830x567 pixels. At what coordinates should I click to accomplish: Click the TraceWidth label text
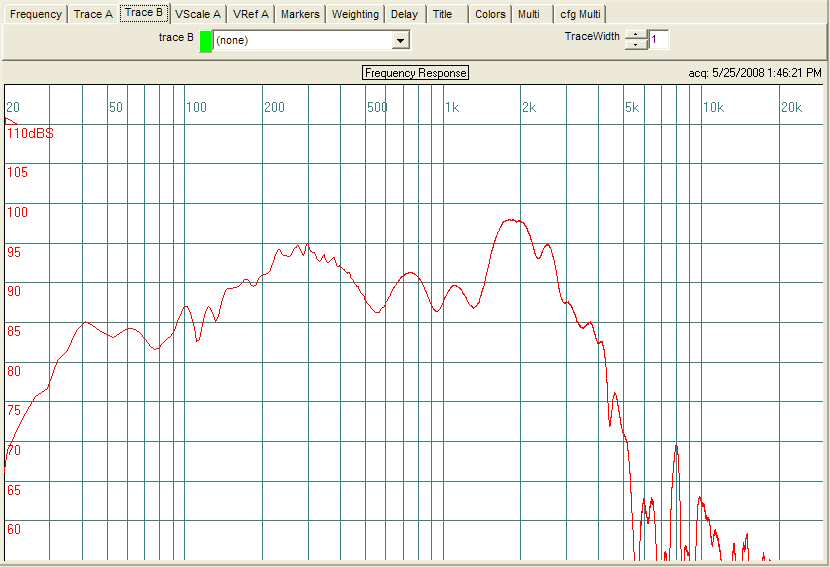pos(592,36)
